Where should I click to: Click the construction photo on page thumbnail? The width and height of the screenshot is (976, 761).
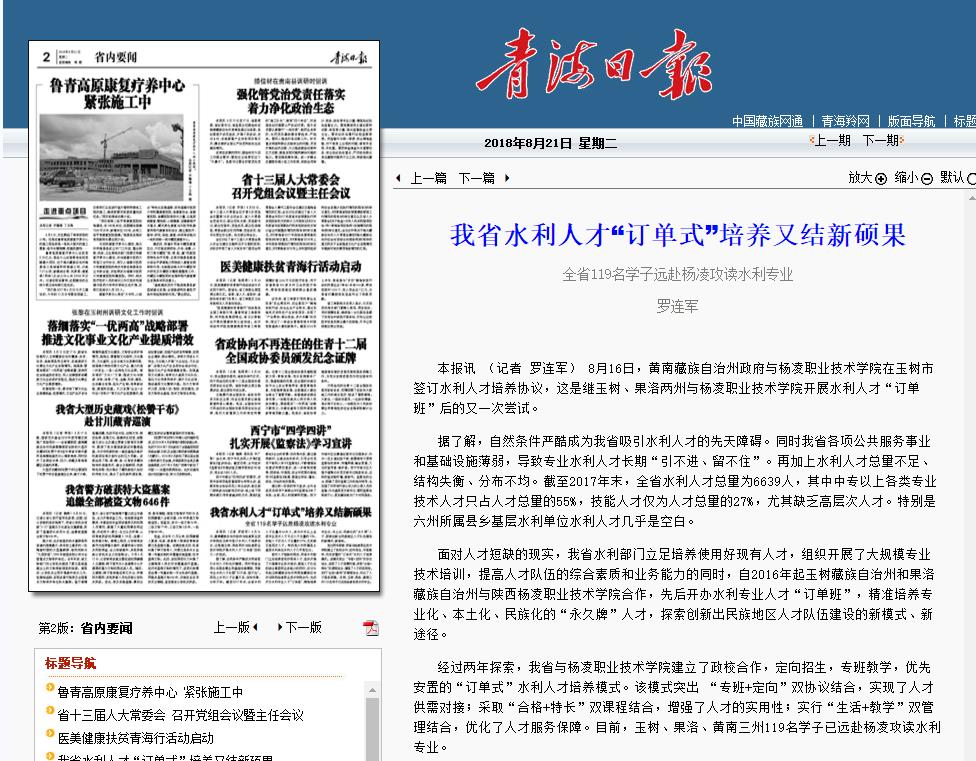point(118,158)
